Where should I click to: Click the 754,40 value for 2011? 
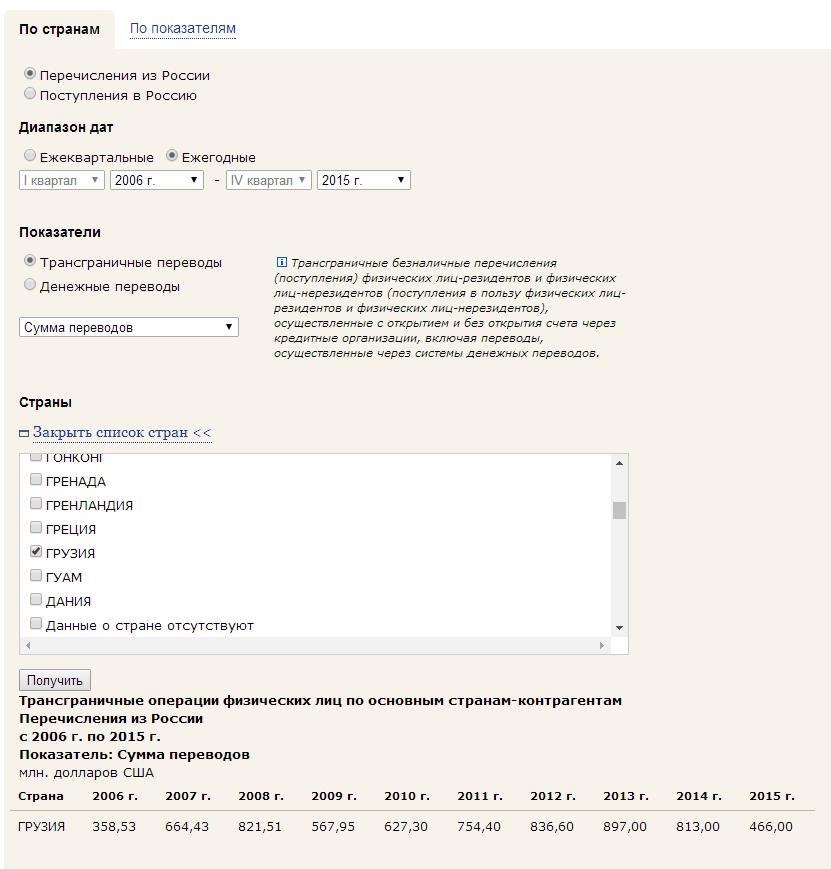click(479, 826)
